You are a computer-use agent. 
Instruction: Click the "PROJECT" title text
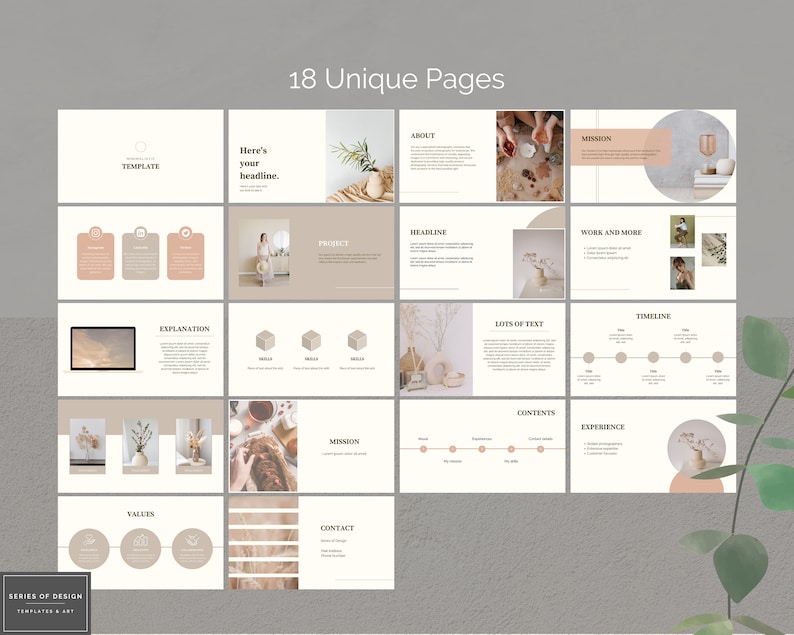333,243
